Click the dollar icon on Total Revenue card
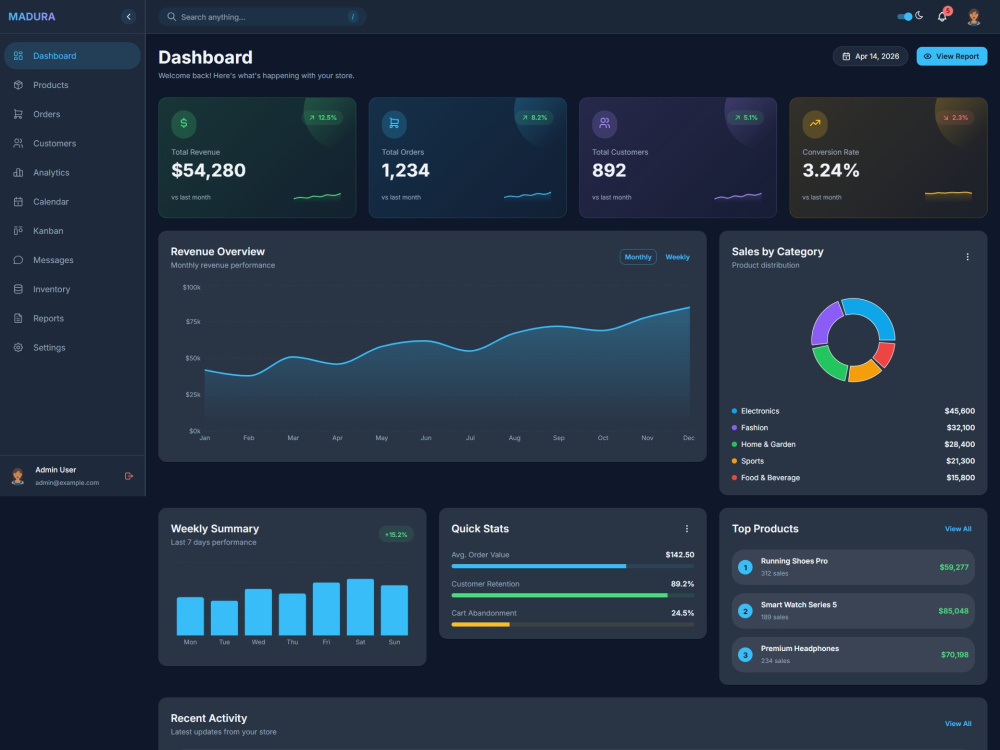1000x750 pixels. [184, 123]
